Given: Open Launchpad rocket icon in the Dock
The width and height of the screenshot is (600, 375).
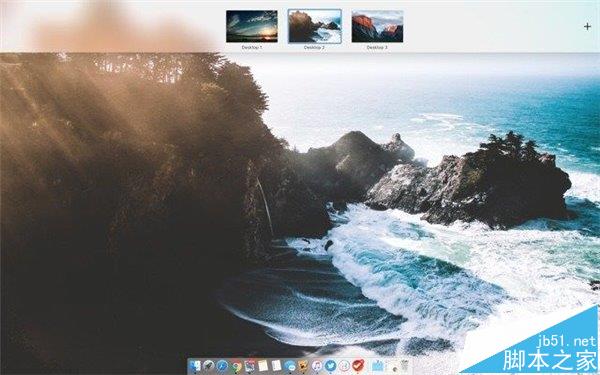Looking at the screenshot, I should (209, 366).
